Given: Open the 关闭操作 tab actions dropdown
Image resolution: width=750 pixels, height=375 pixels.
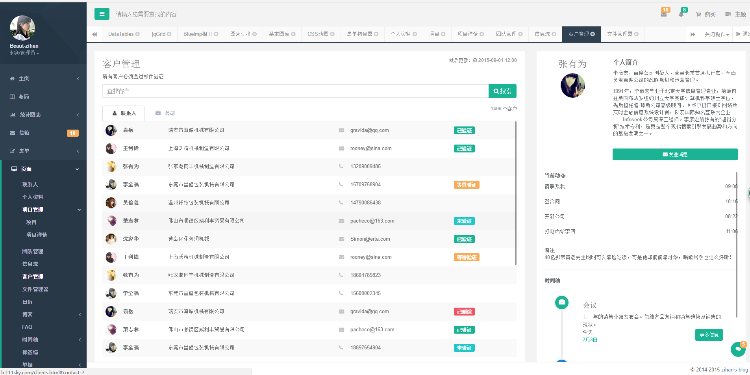Looking at the screenshot, I should pos(716,34).
